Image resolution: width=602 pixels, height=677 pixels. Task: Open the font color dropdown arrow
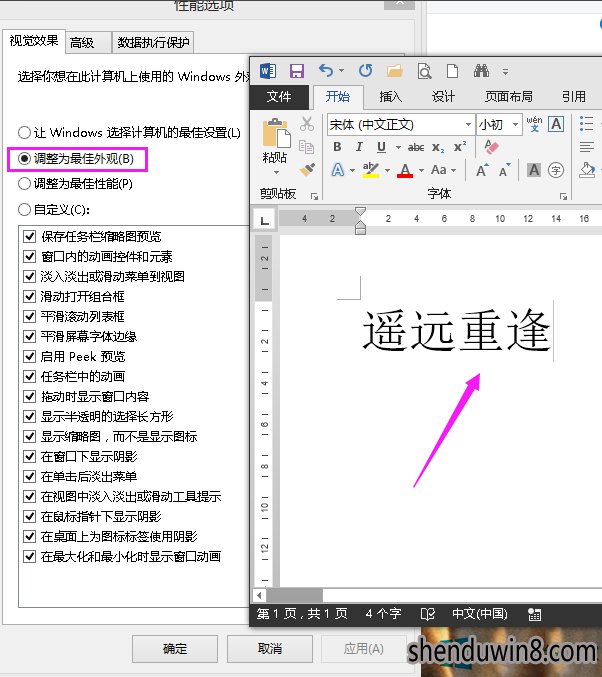click(421, 170)
